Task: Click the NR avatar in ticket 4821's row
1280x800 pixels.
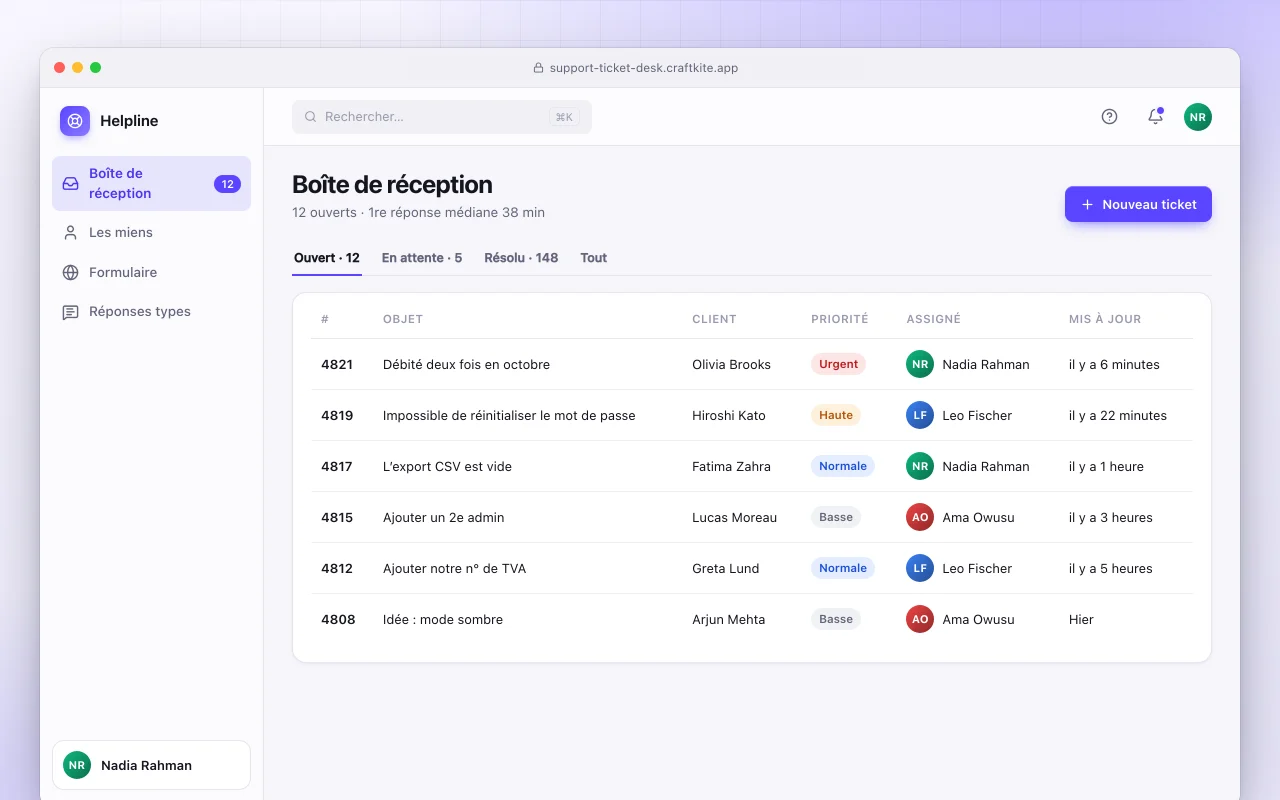Action: coord(920,364)
